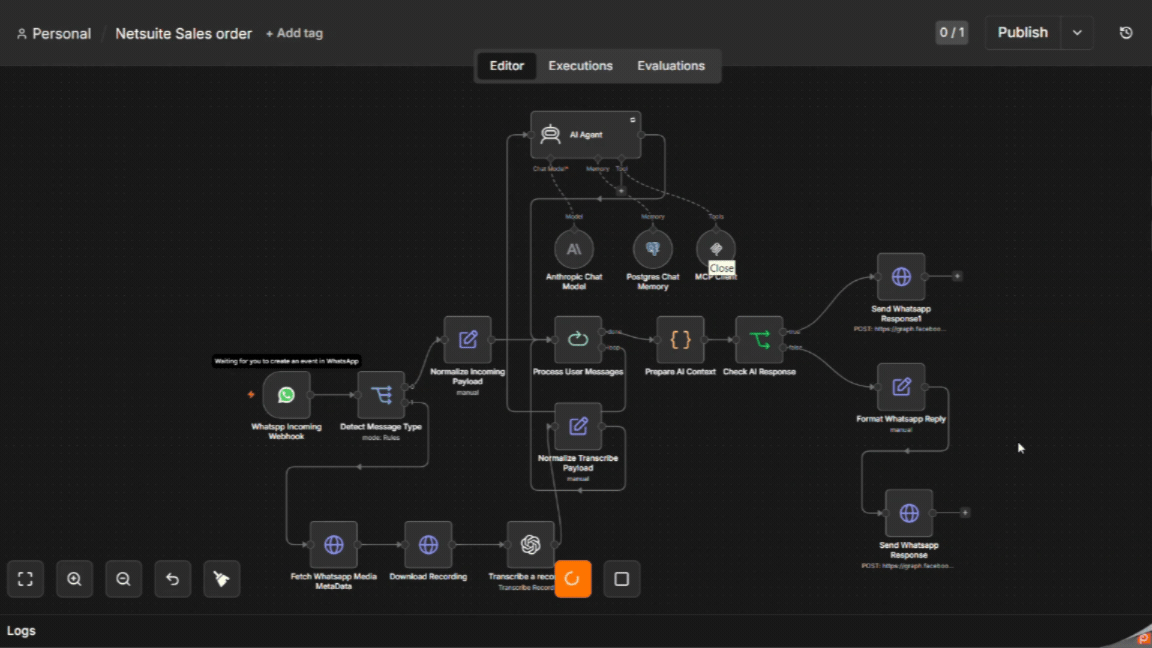Select the MCP Client tool node
The width and height of the screenshot is (1152, 648).
(x=716, y=248)
